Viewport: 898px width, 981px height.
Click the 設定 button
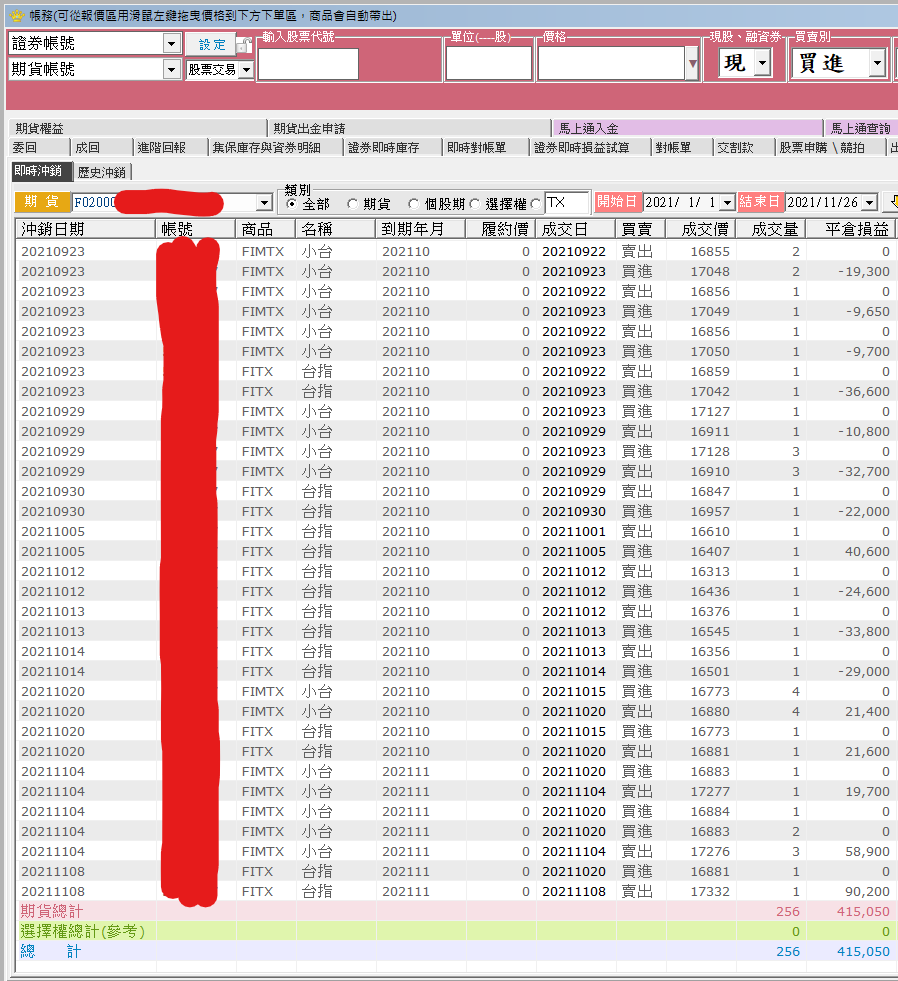(x=212, y=44)
